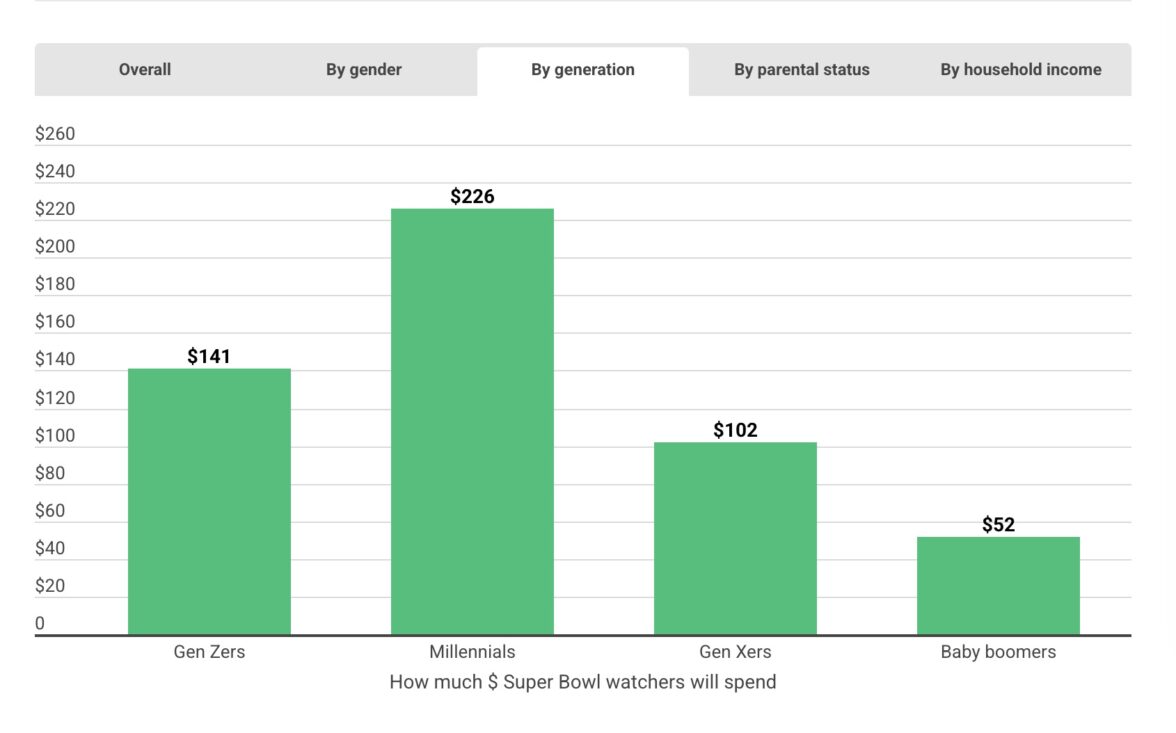Switch to the Overall tab

tap(145, 70)
